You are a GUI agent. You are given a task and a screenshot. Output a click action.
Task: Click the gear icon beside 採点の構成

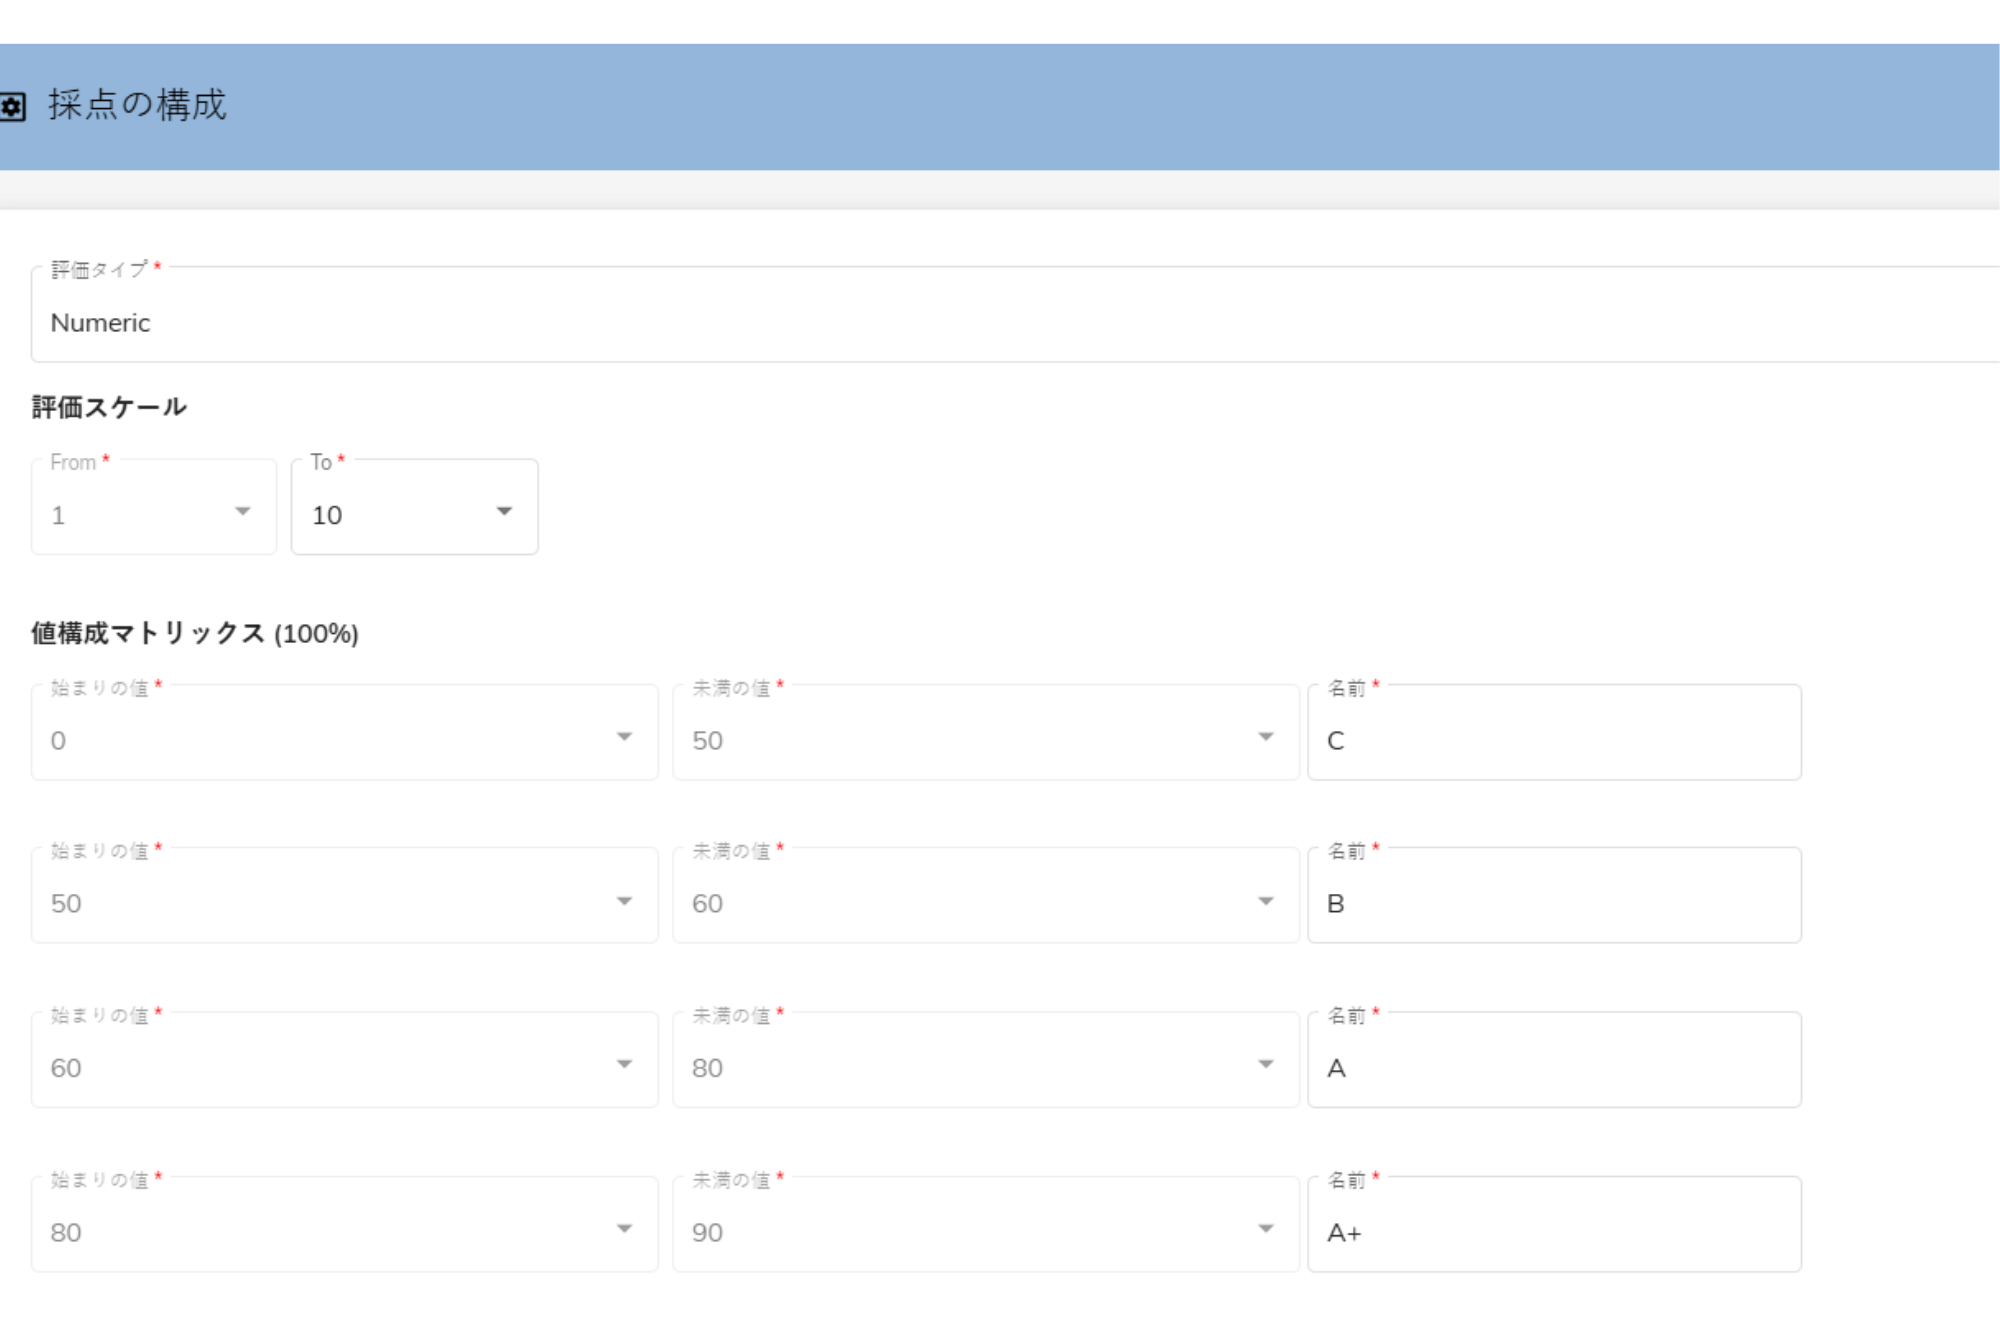(x=12, y=106)
